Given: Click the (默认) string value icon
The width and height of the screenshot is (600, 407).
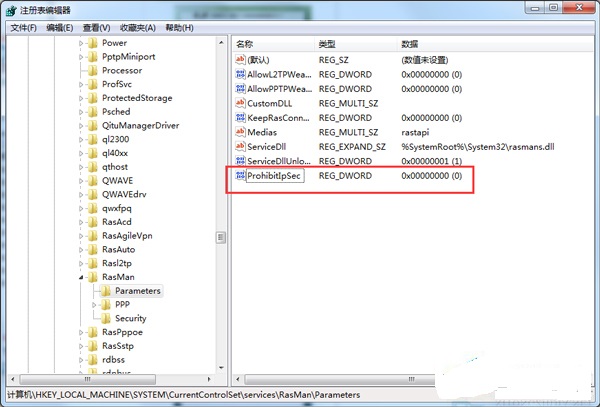Looking at the screenshot, I should pyautogui.click(x=240, y=59).
